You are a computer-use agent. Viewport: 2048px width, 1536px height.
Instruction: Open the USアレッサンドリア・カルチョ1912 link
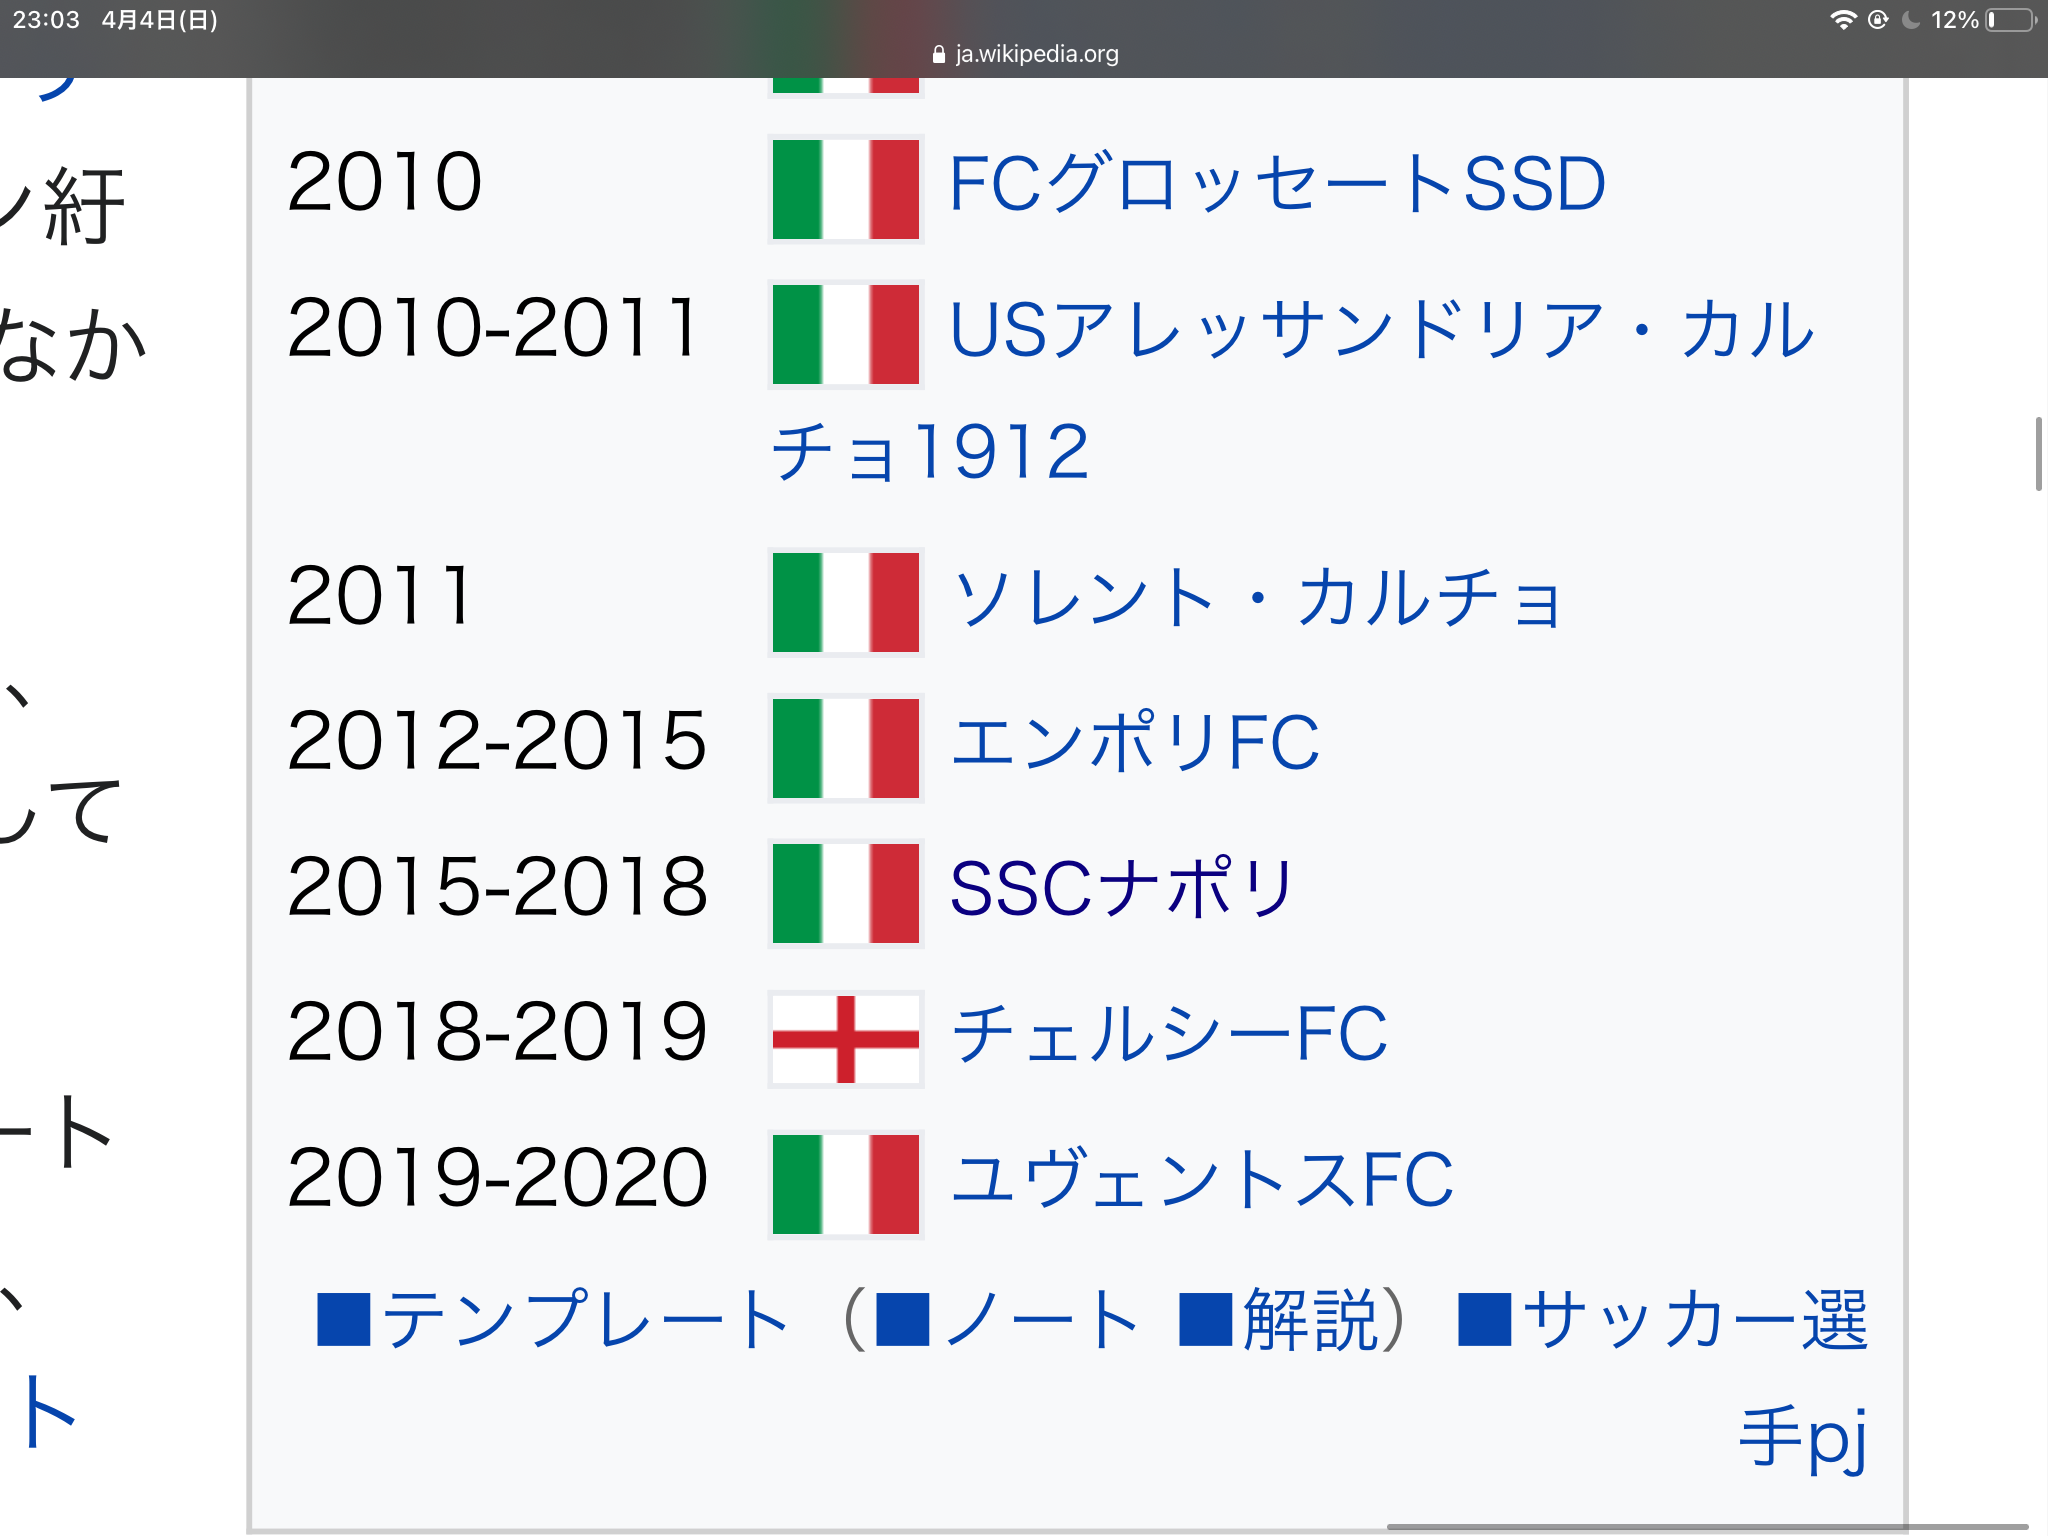pos(1380,330)
